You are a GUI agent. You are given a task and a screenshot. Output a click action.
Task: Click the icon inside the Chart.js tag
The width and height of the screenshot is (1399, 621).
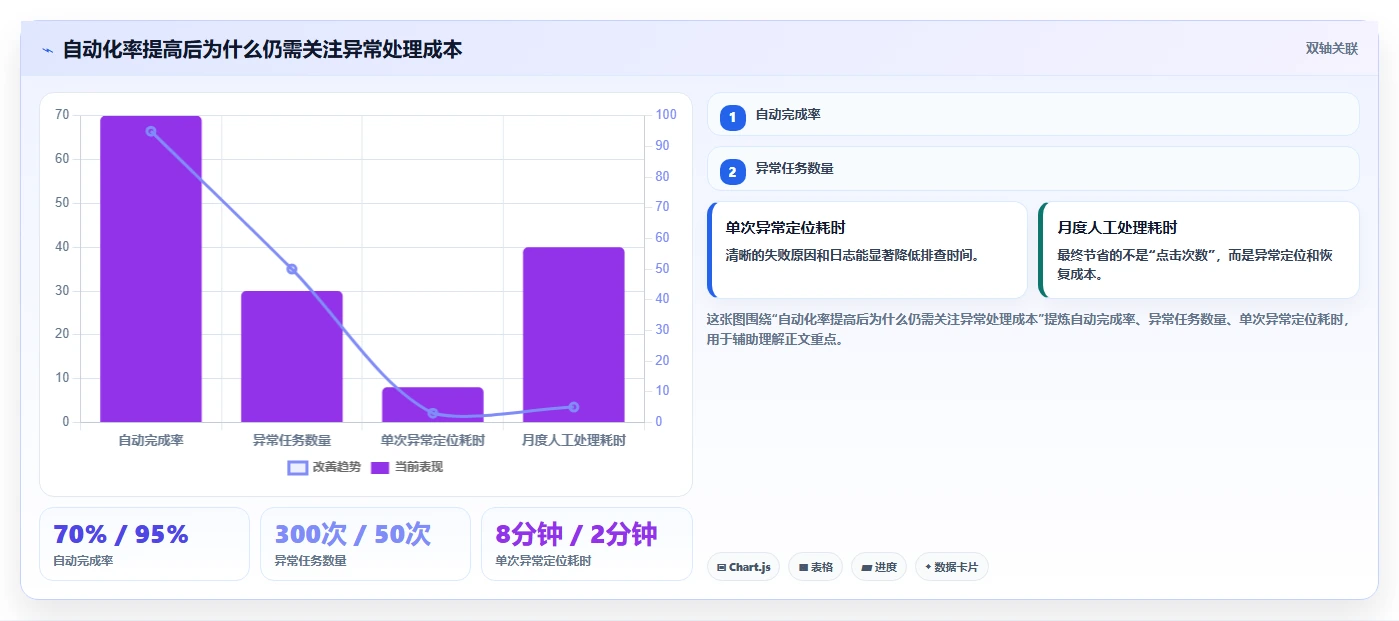pyautogui.click(x=721, y=567)
